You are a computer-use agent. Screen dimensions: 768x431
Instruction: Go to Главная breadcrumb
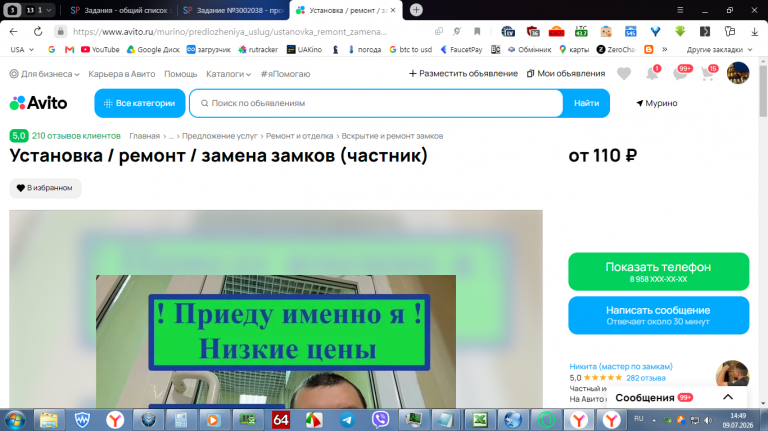(x=144, y=136)
